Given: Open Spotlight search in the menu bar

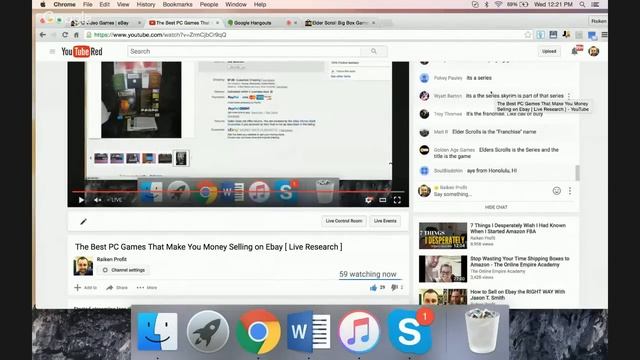Looking at the screenshot, I should click(x=582, y=4).
